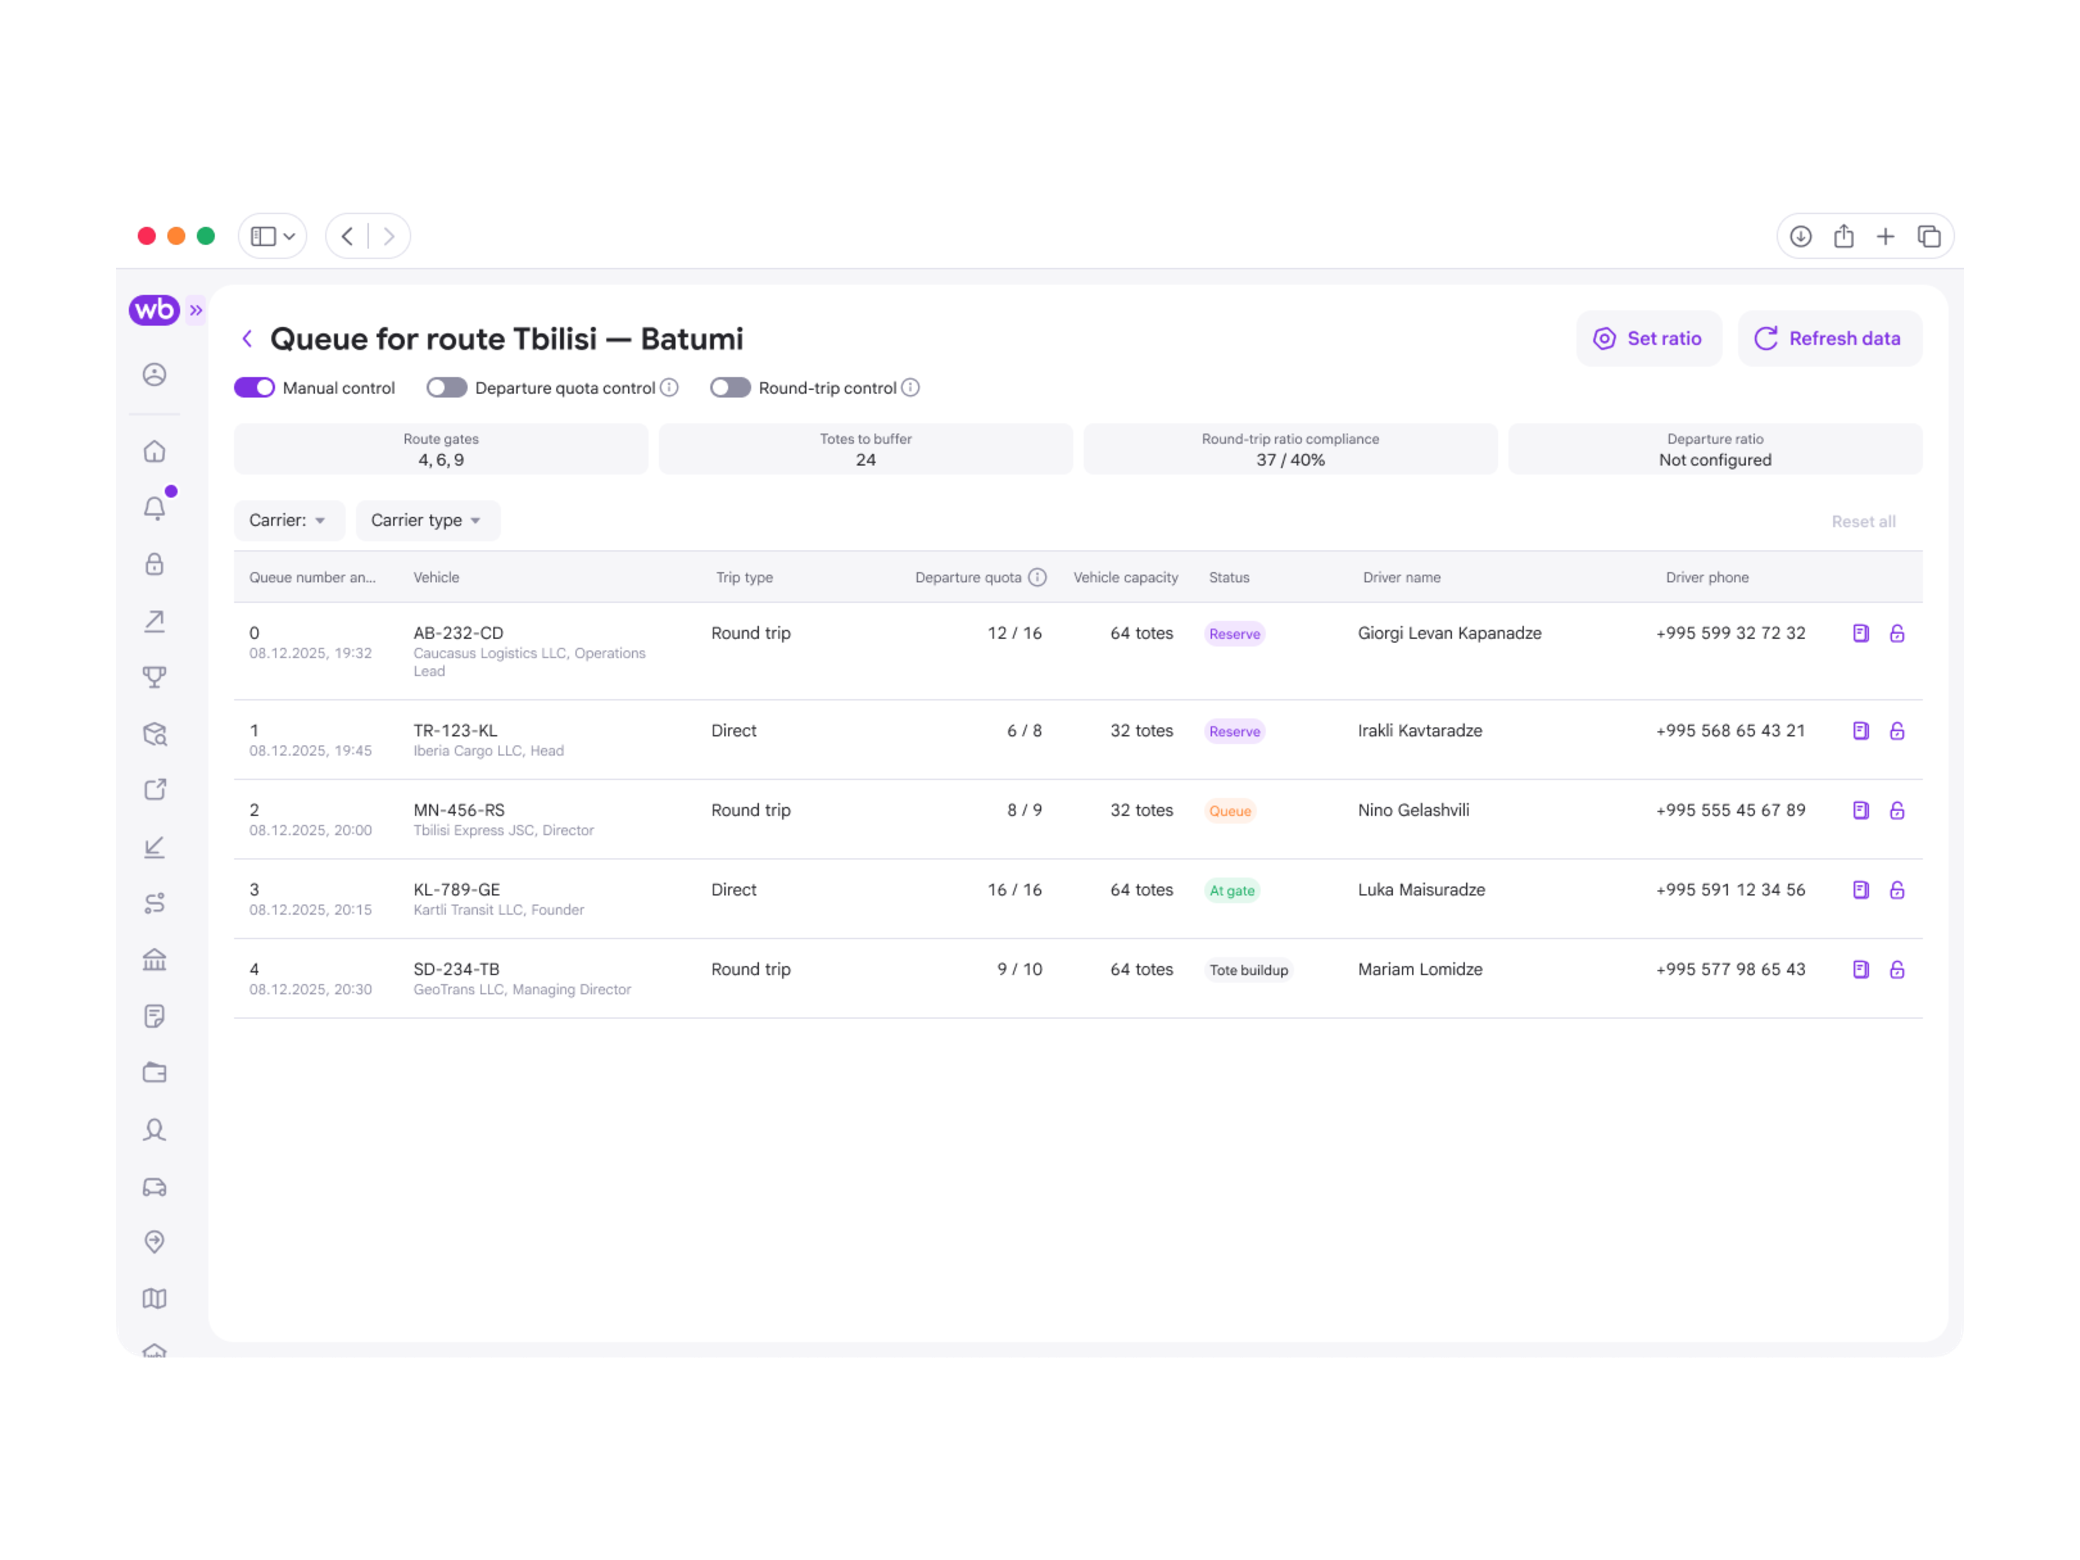This screenshot has width=2080, height=1560.
Task: Click the browser back arrow
Action: click(347, 236)
